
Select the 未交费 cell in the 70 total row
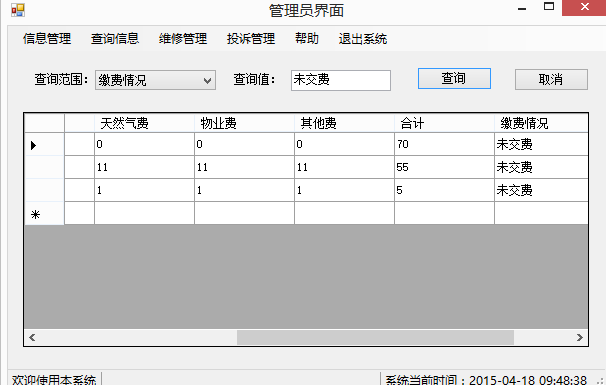coord(541,145)
